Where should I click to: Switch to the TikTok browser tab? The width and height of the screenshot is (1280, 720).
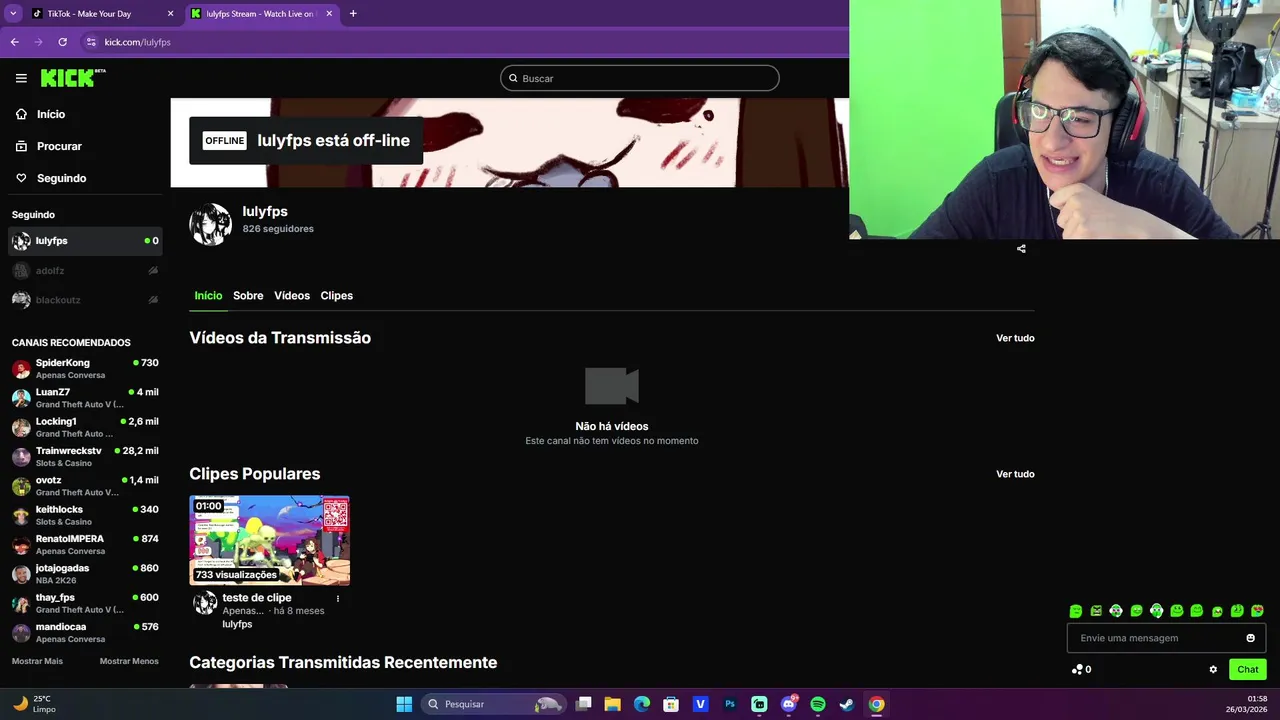pos(100,14)
